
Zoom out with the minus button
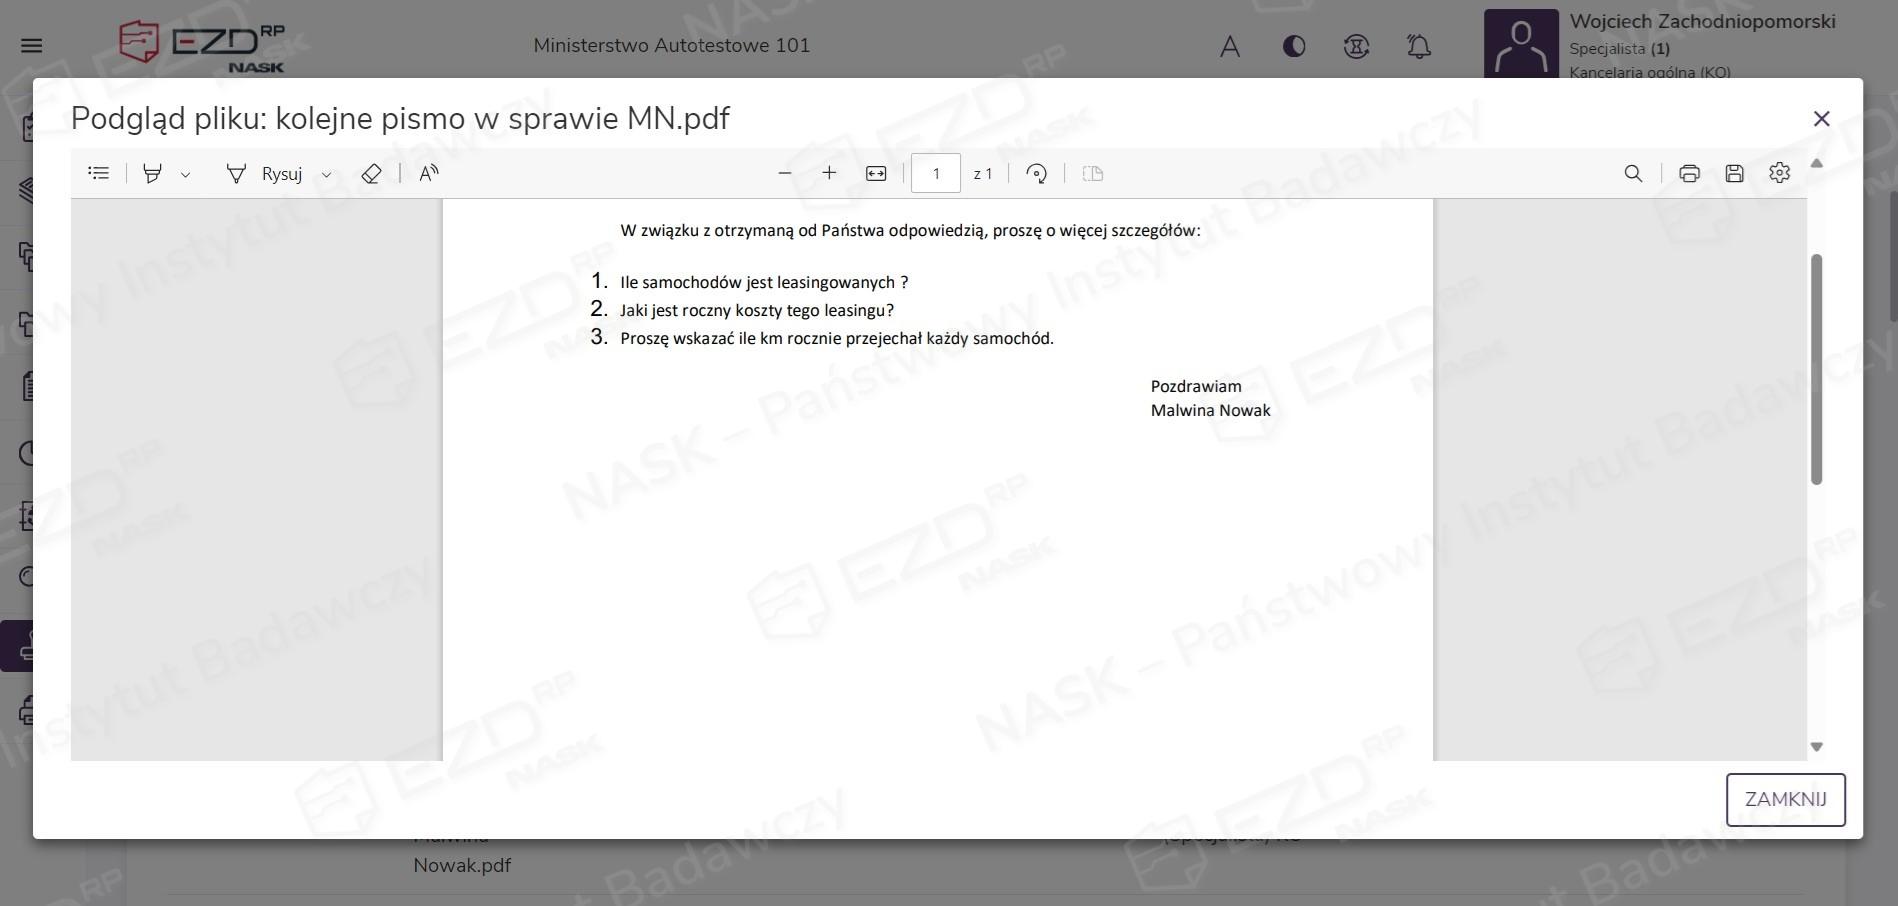[785, 173]
